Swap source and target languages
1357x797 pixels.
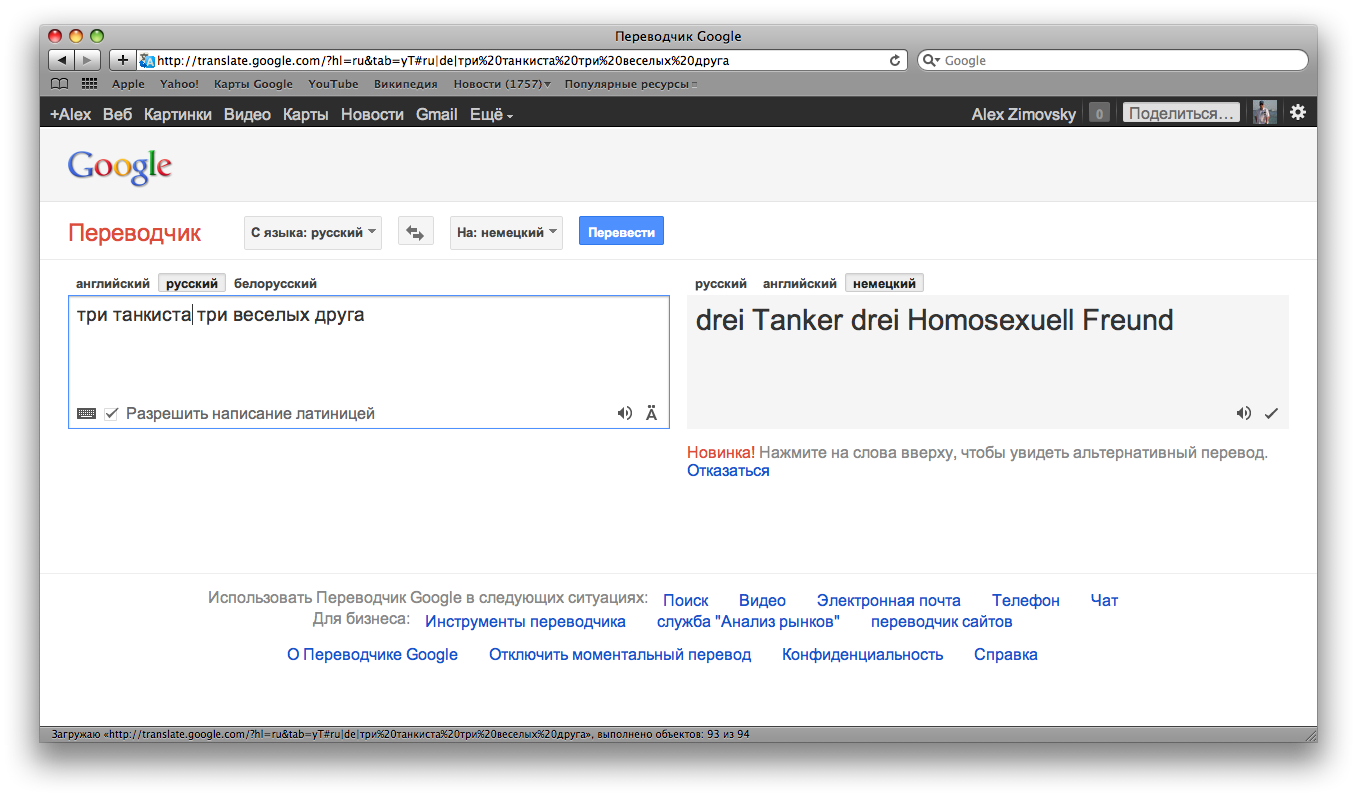[x=415, y=232]
